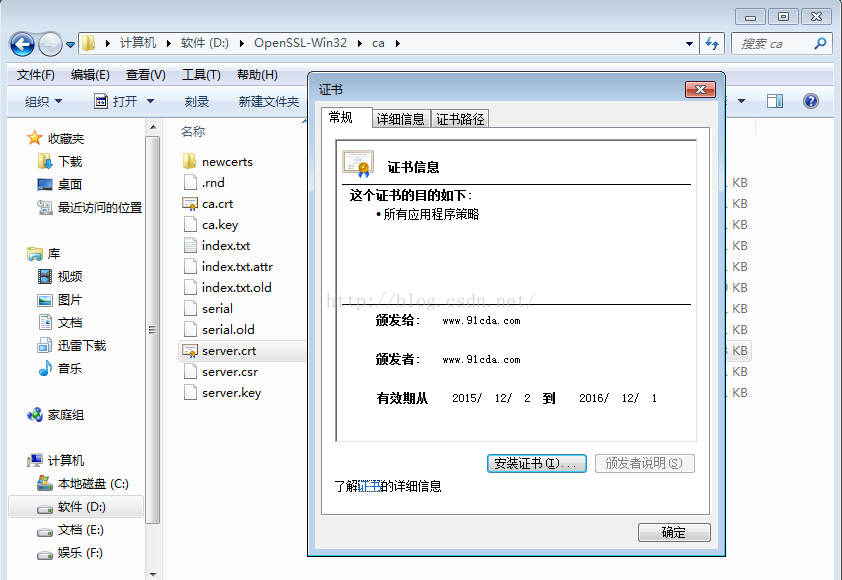842x580 pixels.
Task: Click 计算机 in the address path
Action: click(137, 43)
